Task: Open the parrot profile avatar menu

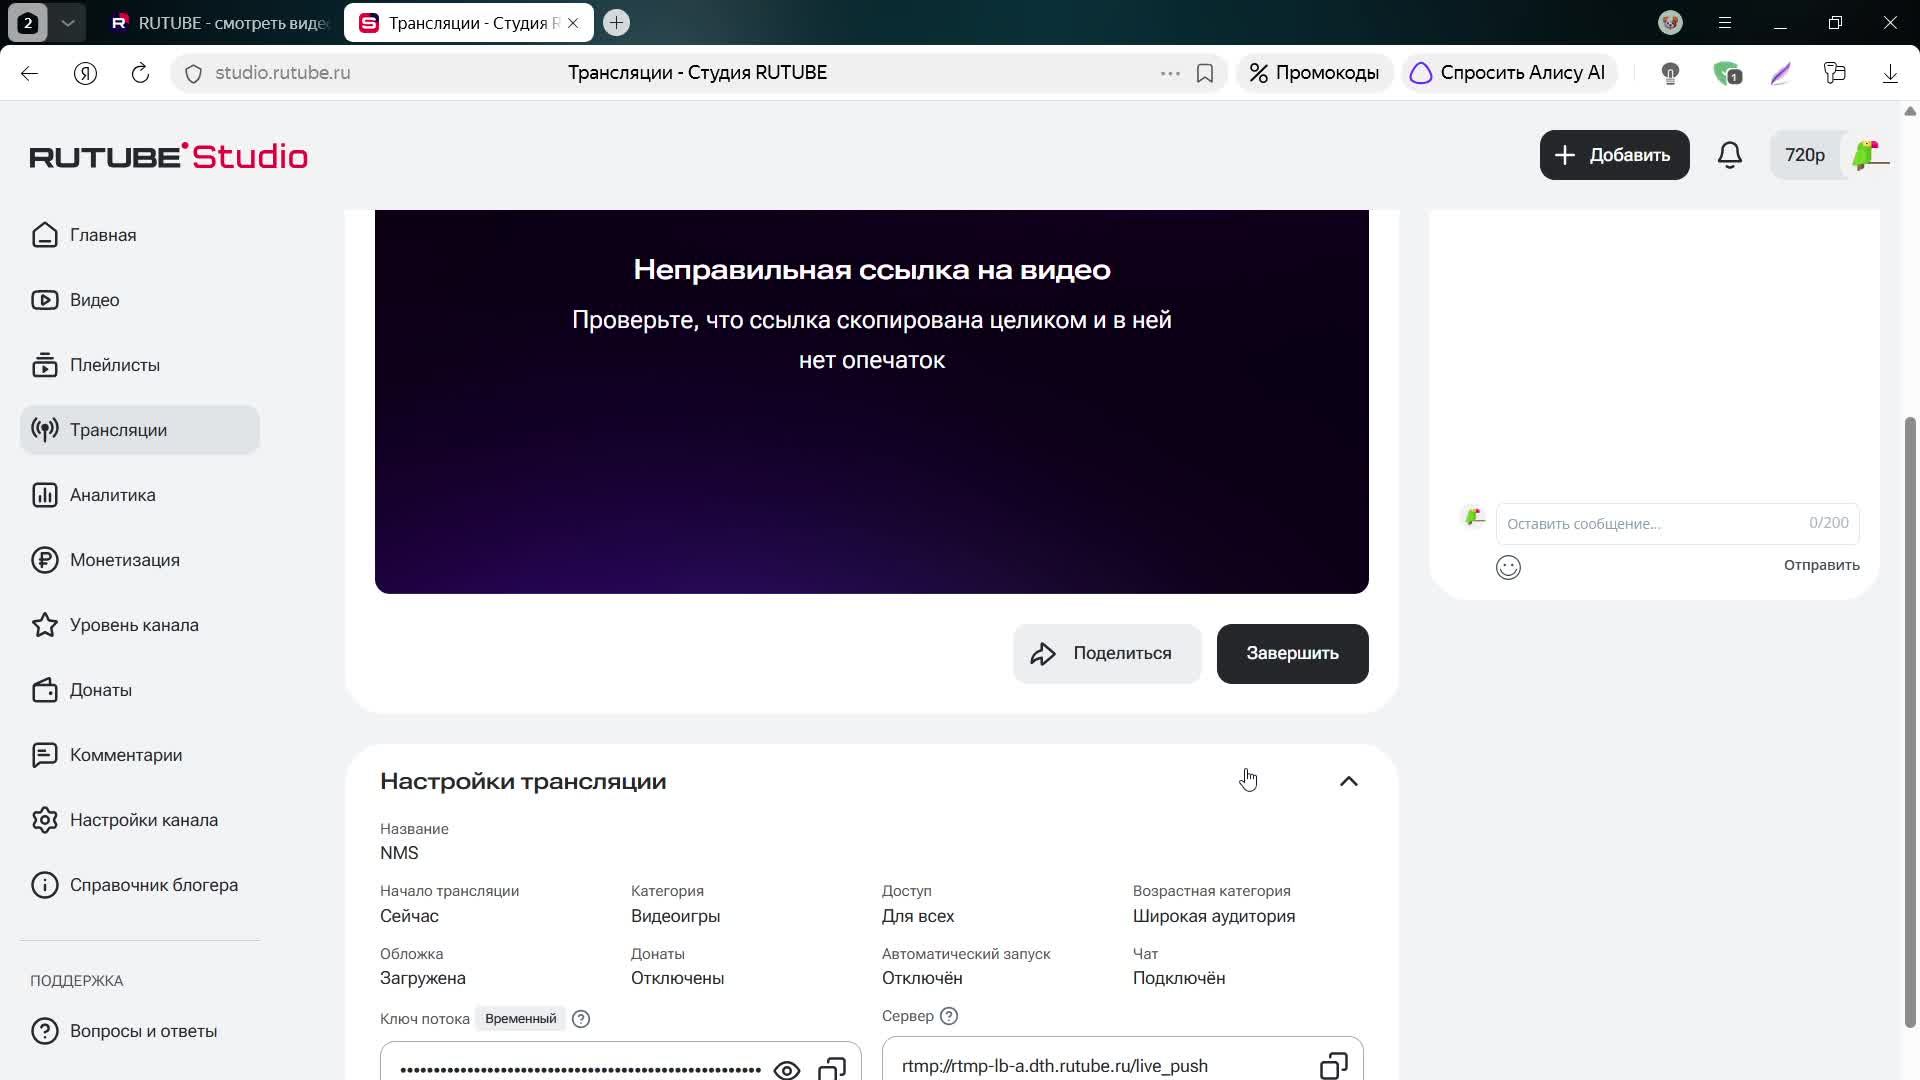Action: [1868, 155]
